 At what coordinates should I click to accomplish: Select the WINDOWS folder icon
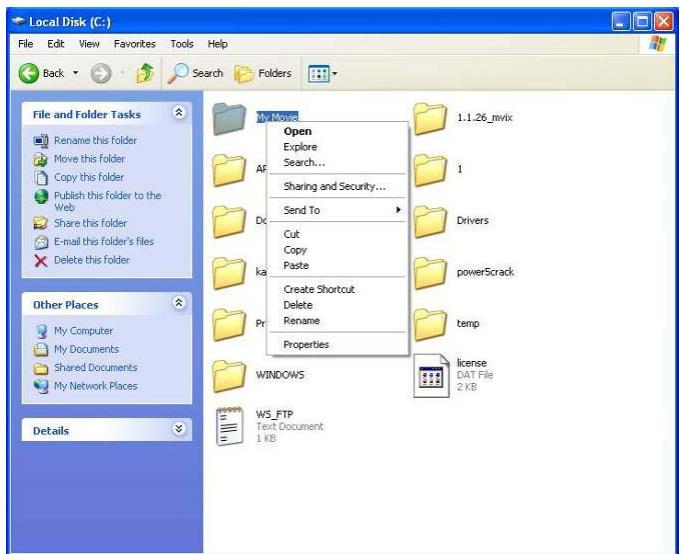pyautogui.click(x=229, y=376)
